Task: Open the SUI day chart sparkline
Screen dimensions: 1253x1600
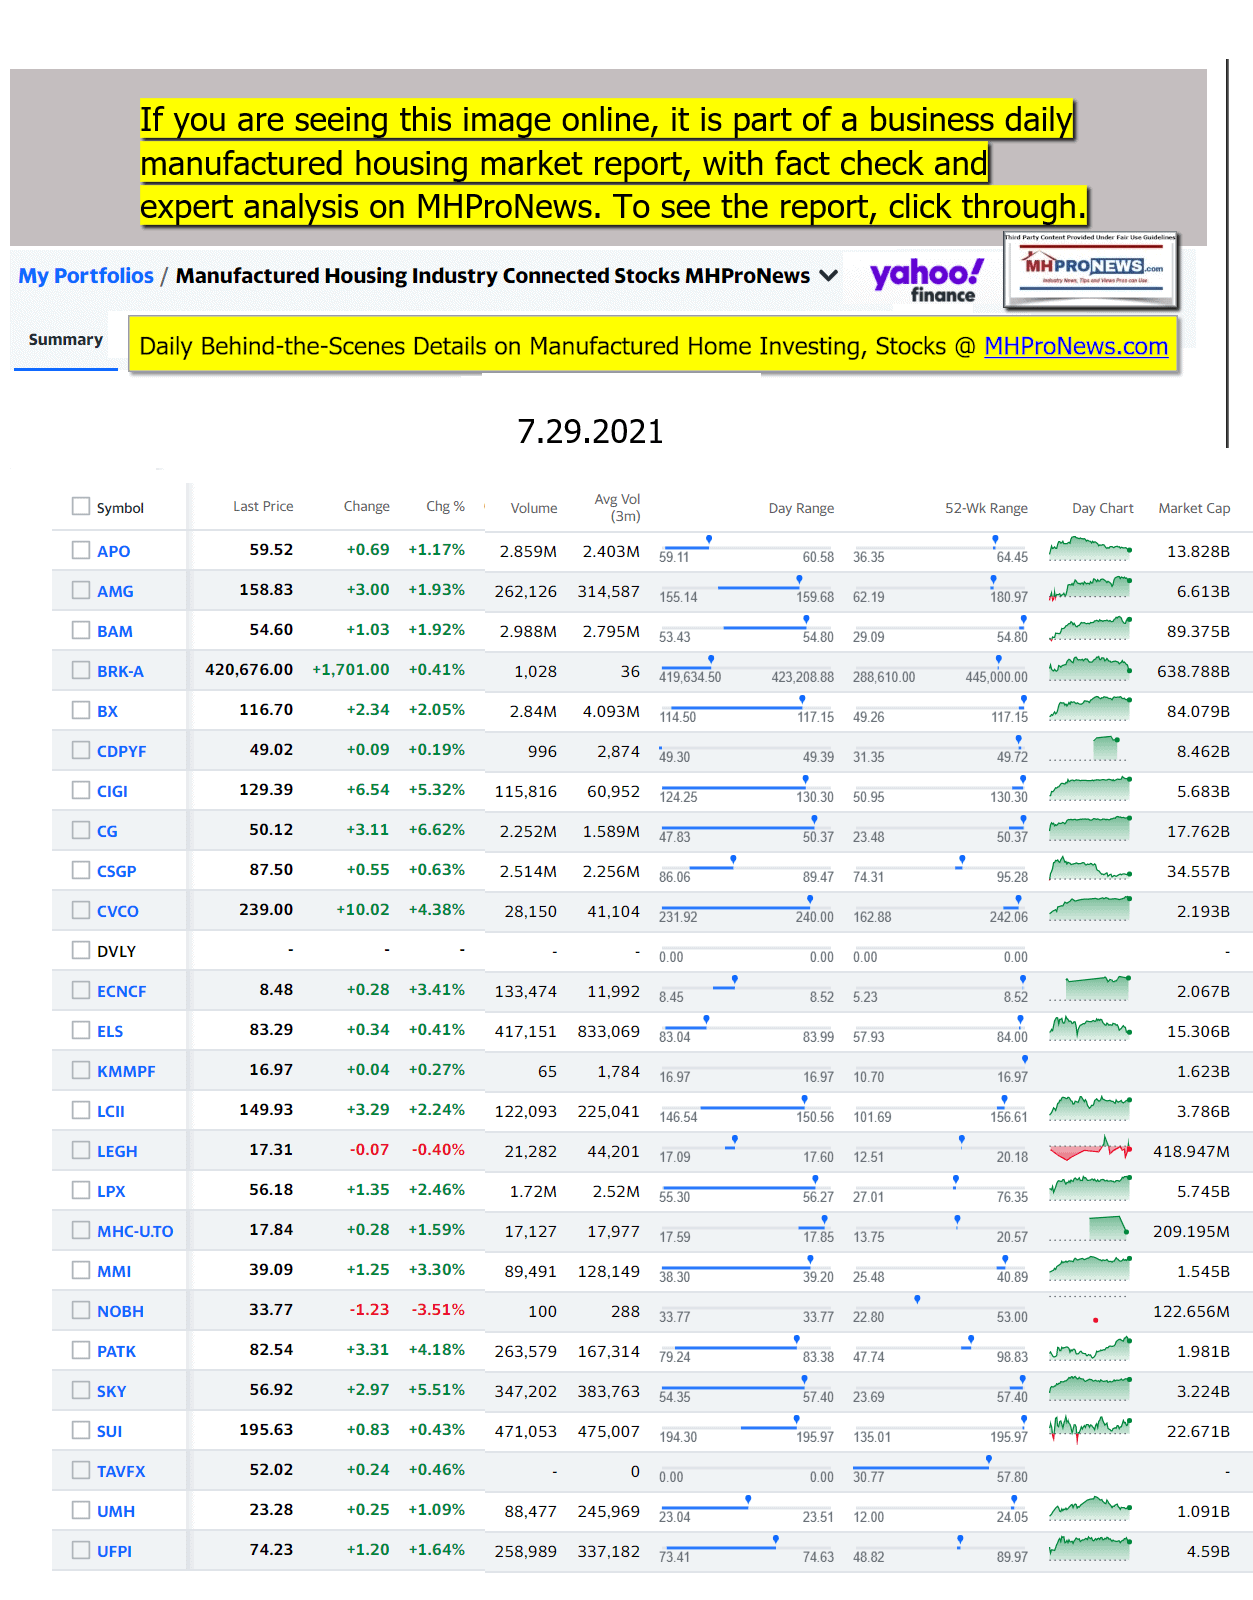Action: click(1090, 1429)
